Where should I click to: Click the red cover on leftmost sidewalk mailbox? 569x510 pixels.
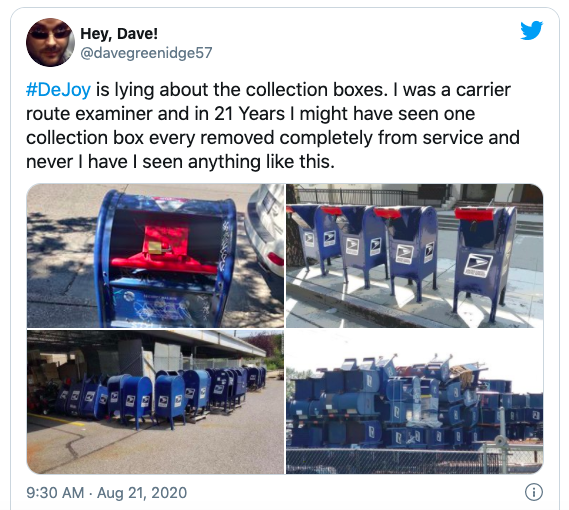click(290, 209)
